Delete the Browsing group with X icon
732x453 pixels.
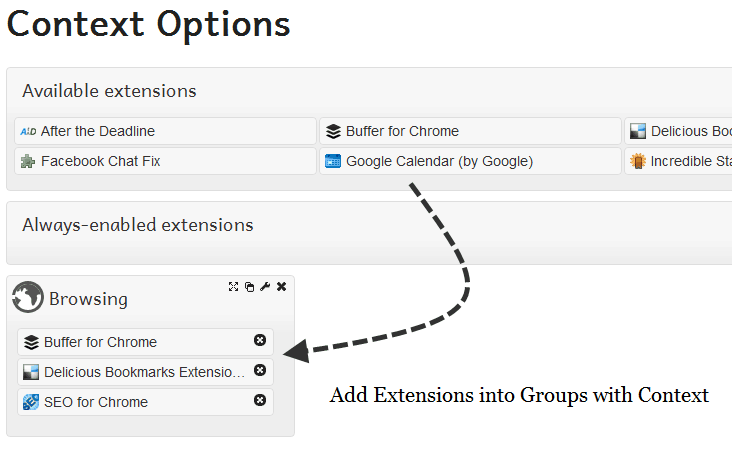[x=282, y=287]
